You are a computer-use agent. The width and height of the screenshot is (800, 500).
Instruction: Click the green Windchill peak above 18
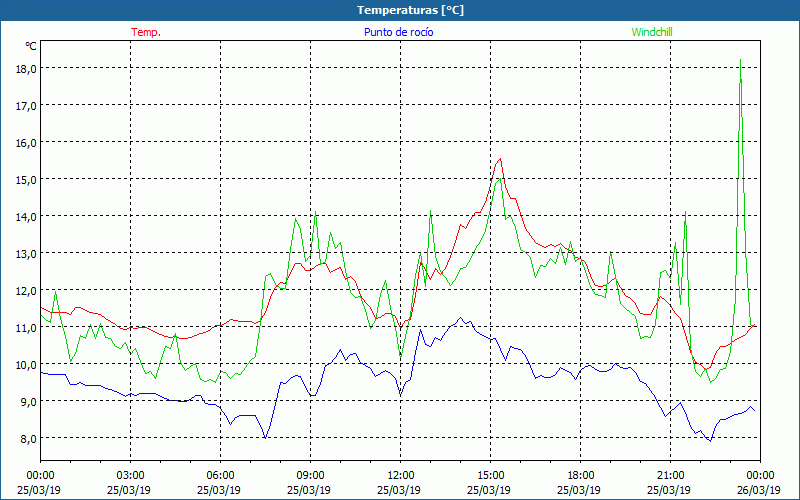click(740, 60)
